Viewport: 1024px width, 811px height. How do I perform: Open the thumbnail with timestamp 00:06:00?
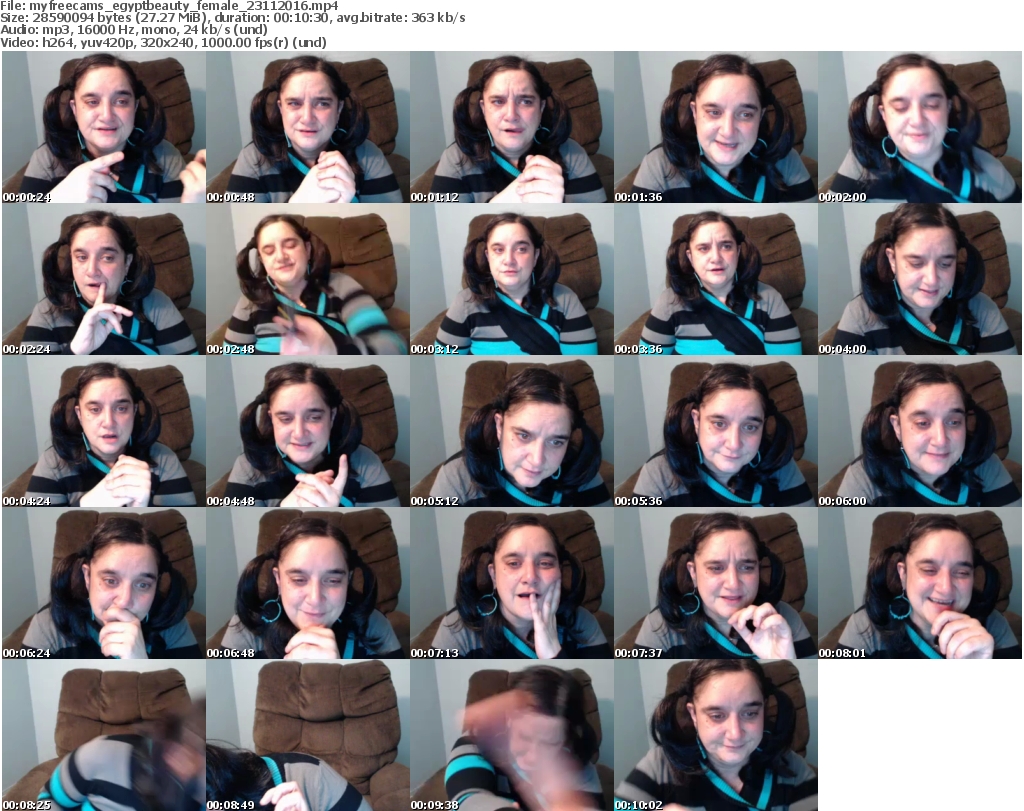click(x=920, y=431)
